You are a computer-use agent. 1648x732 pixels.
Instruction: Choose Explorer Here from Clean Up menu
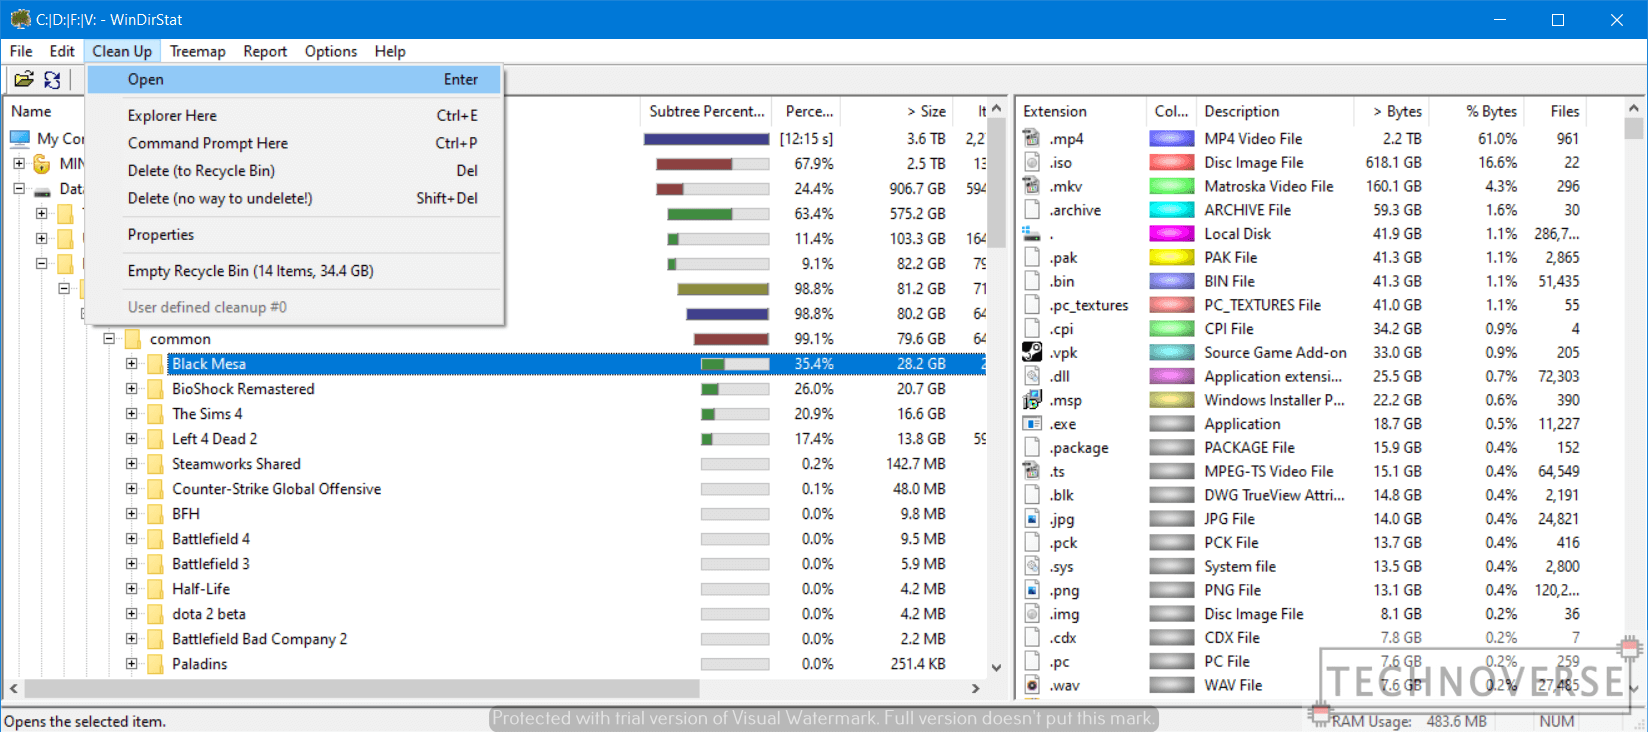(x=295, y=115)
